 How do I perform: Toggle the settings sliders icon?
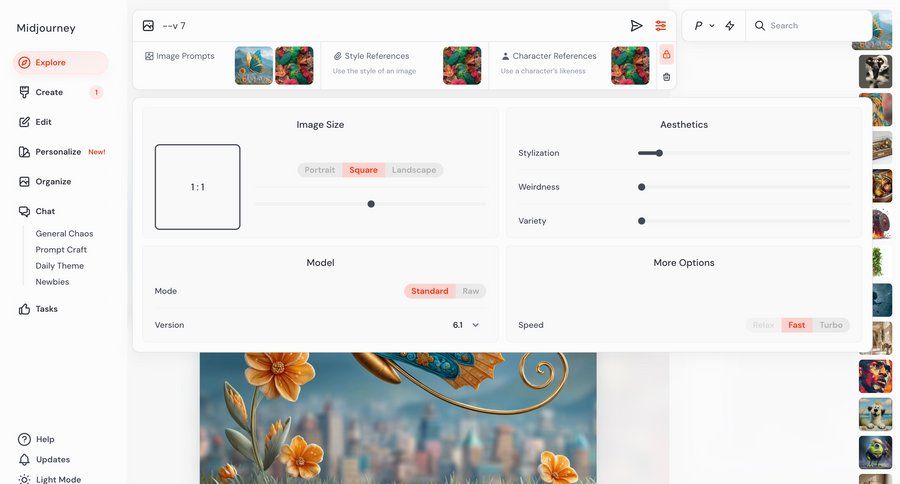[x=661, y=26]
